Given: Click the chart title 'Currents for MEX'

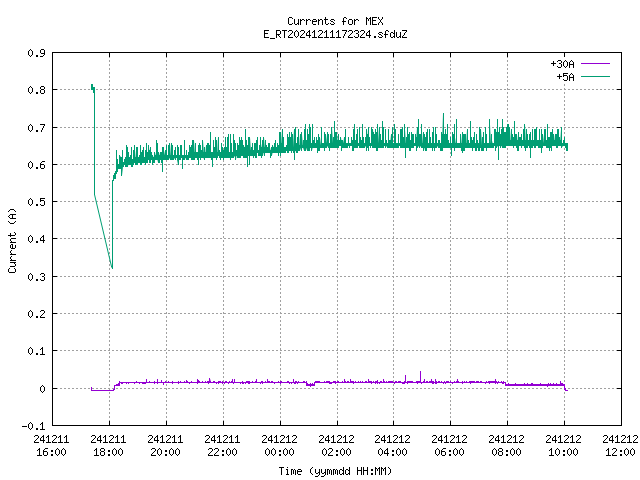Looking at the screenshot, I should tap(335, 21).
